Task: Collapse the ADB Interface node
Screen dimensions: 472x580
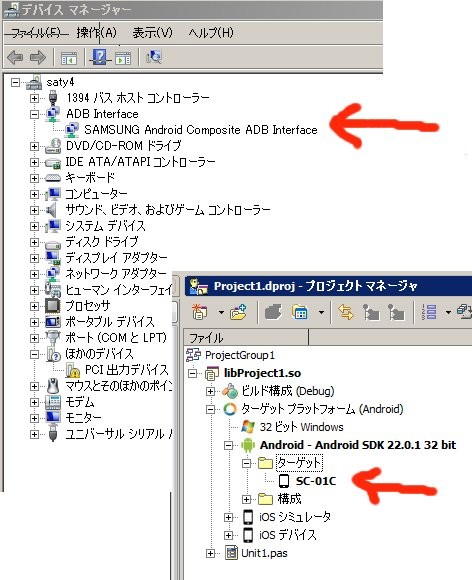Action: tap(34, 114)
